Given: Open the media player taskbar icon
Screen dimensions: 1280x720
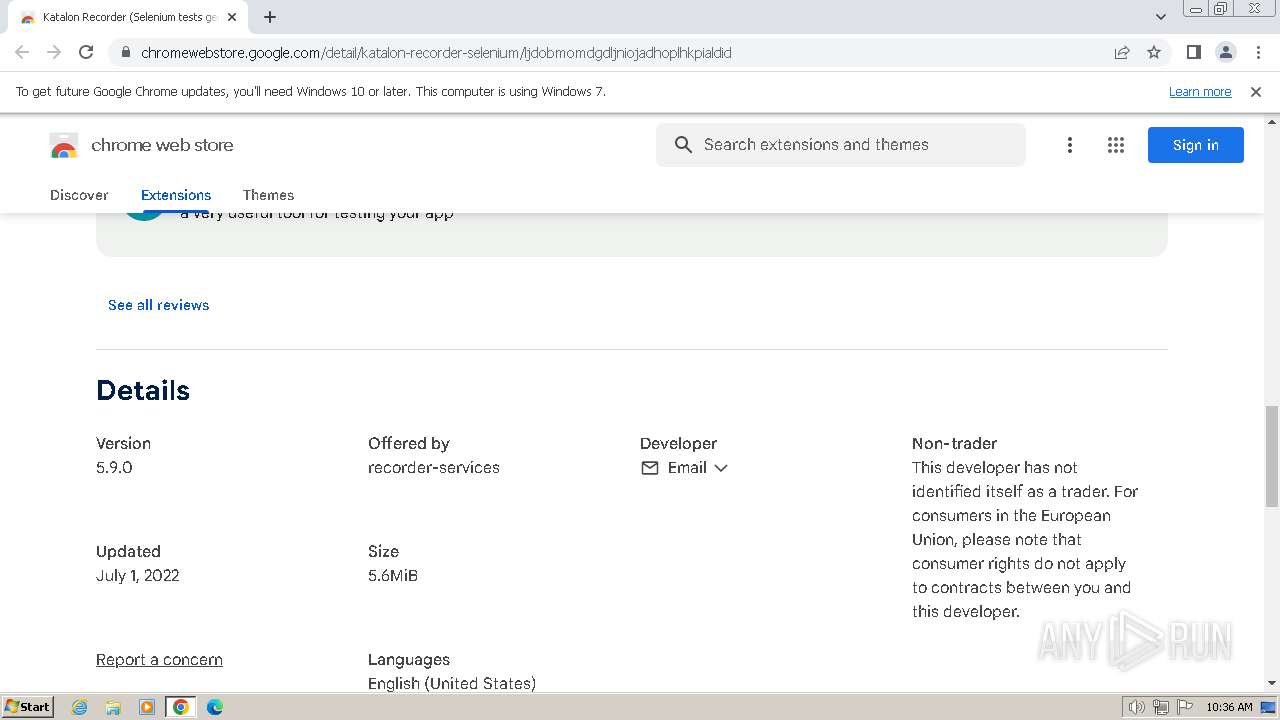Looking at the screenshot, I should pos(147,707).
